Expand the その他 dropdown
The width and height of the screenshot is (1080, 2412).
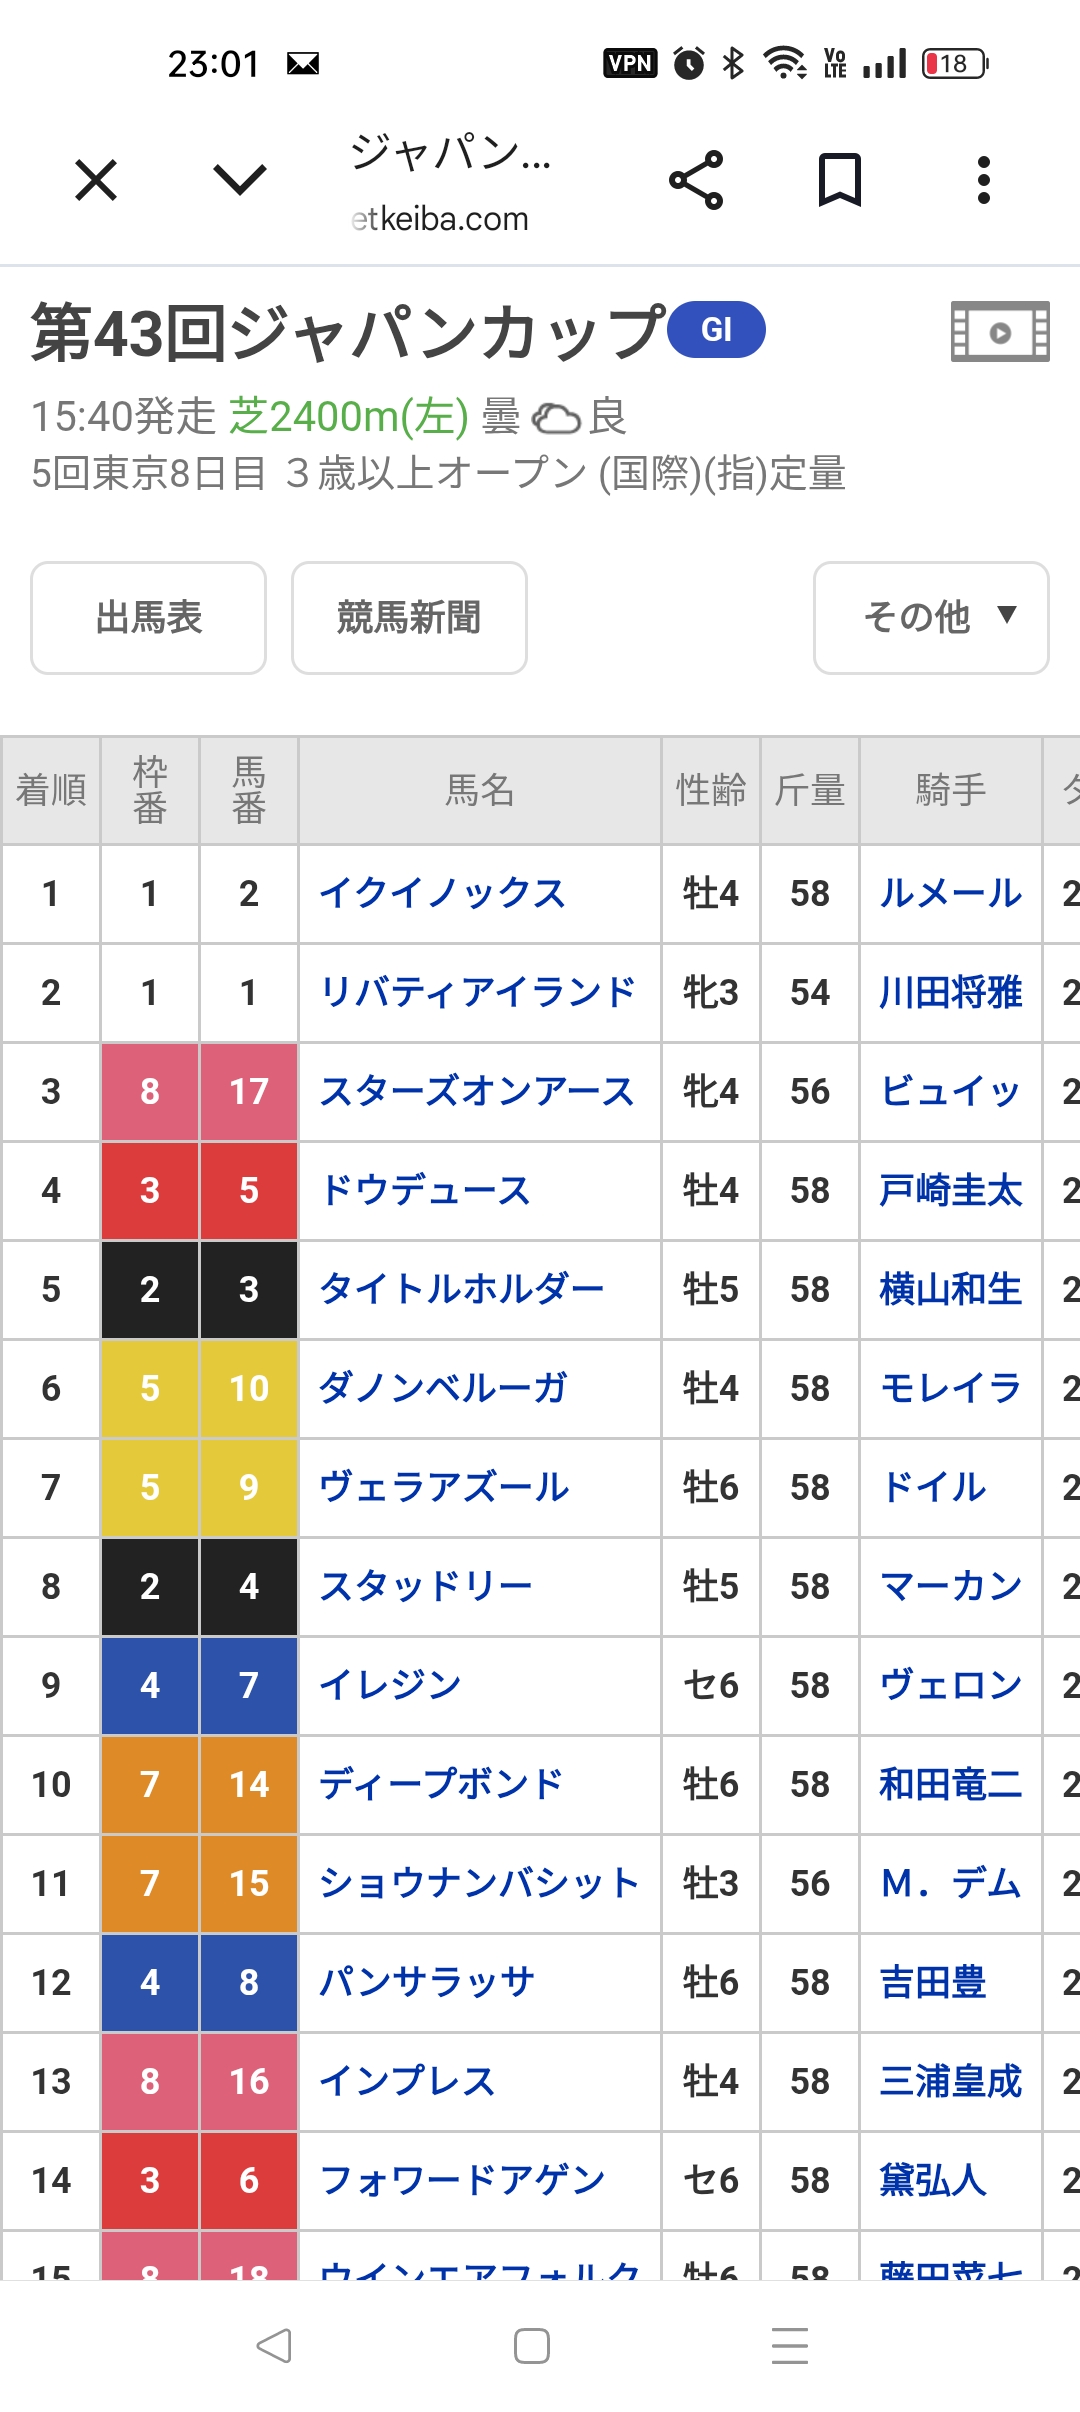[931, 618]
